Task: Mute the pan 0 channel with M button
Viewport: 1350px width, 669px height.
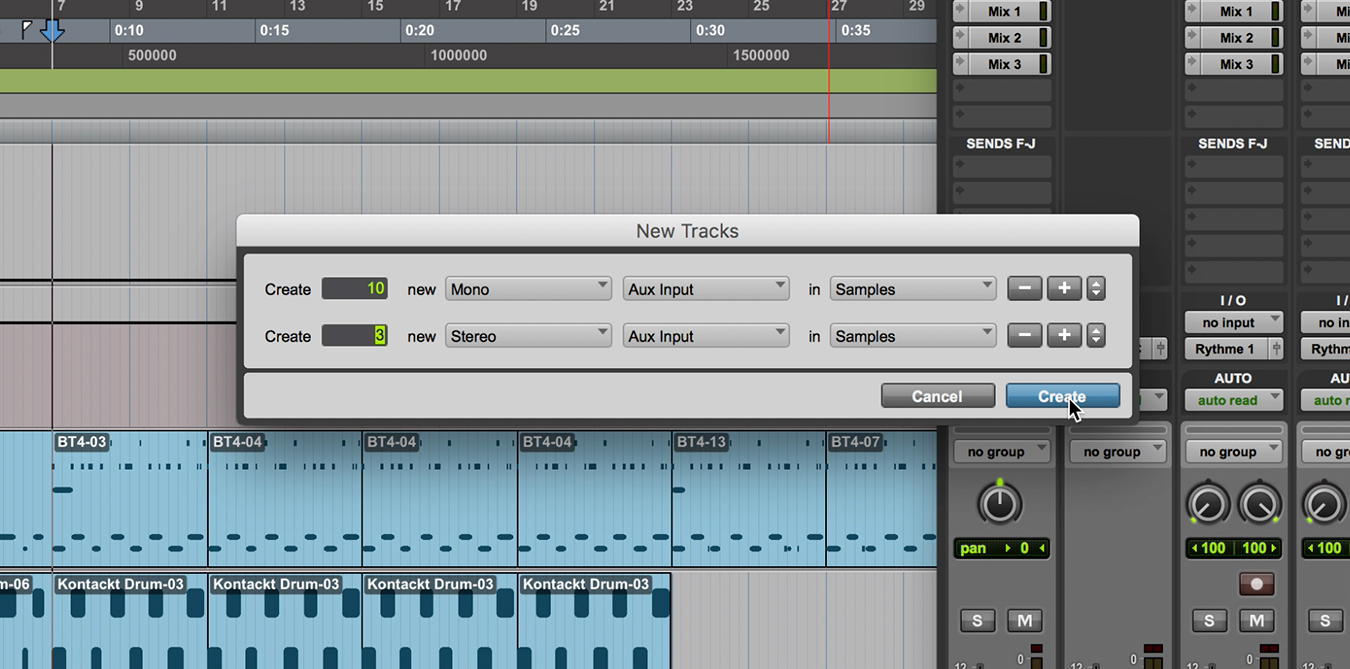Action: click(1024, 621)
